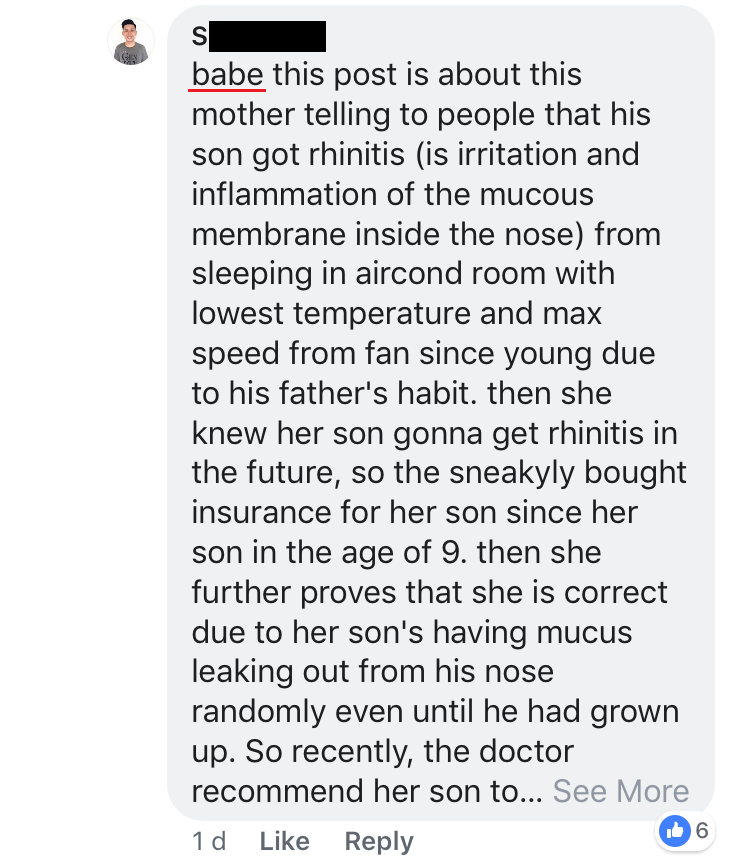Expand the comment with See More

pos(621,791)
